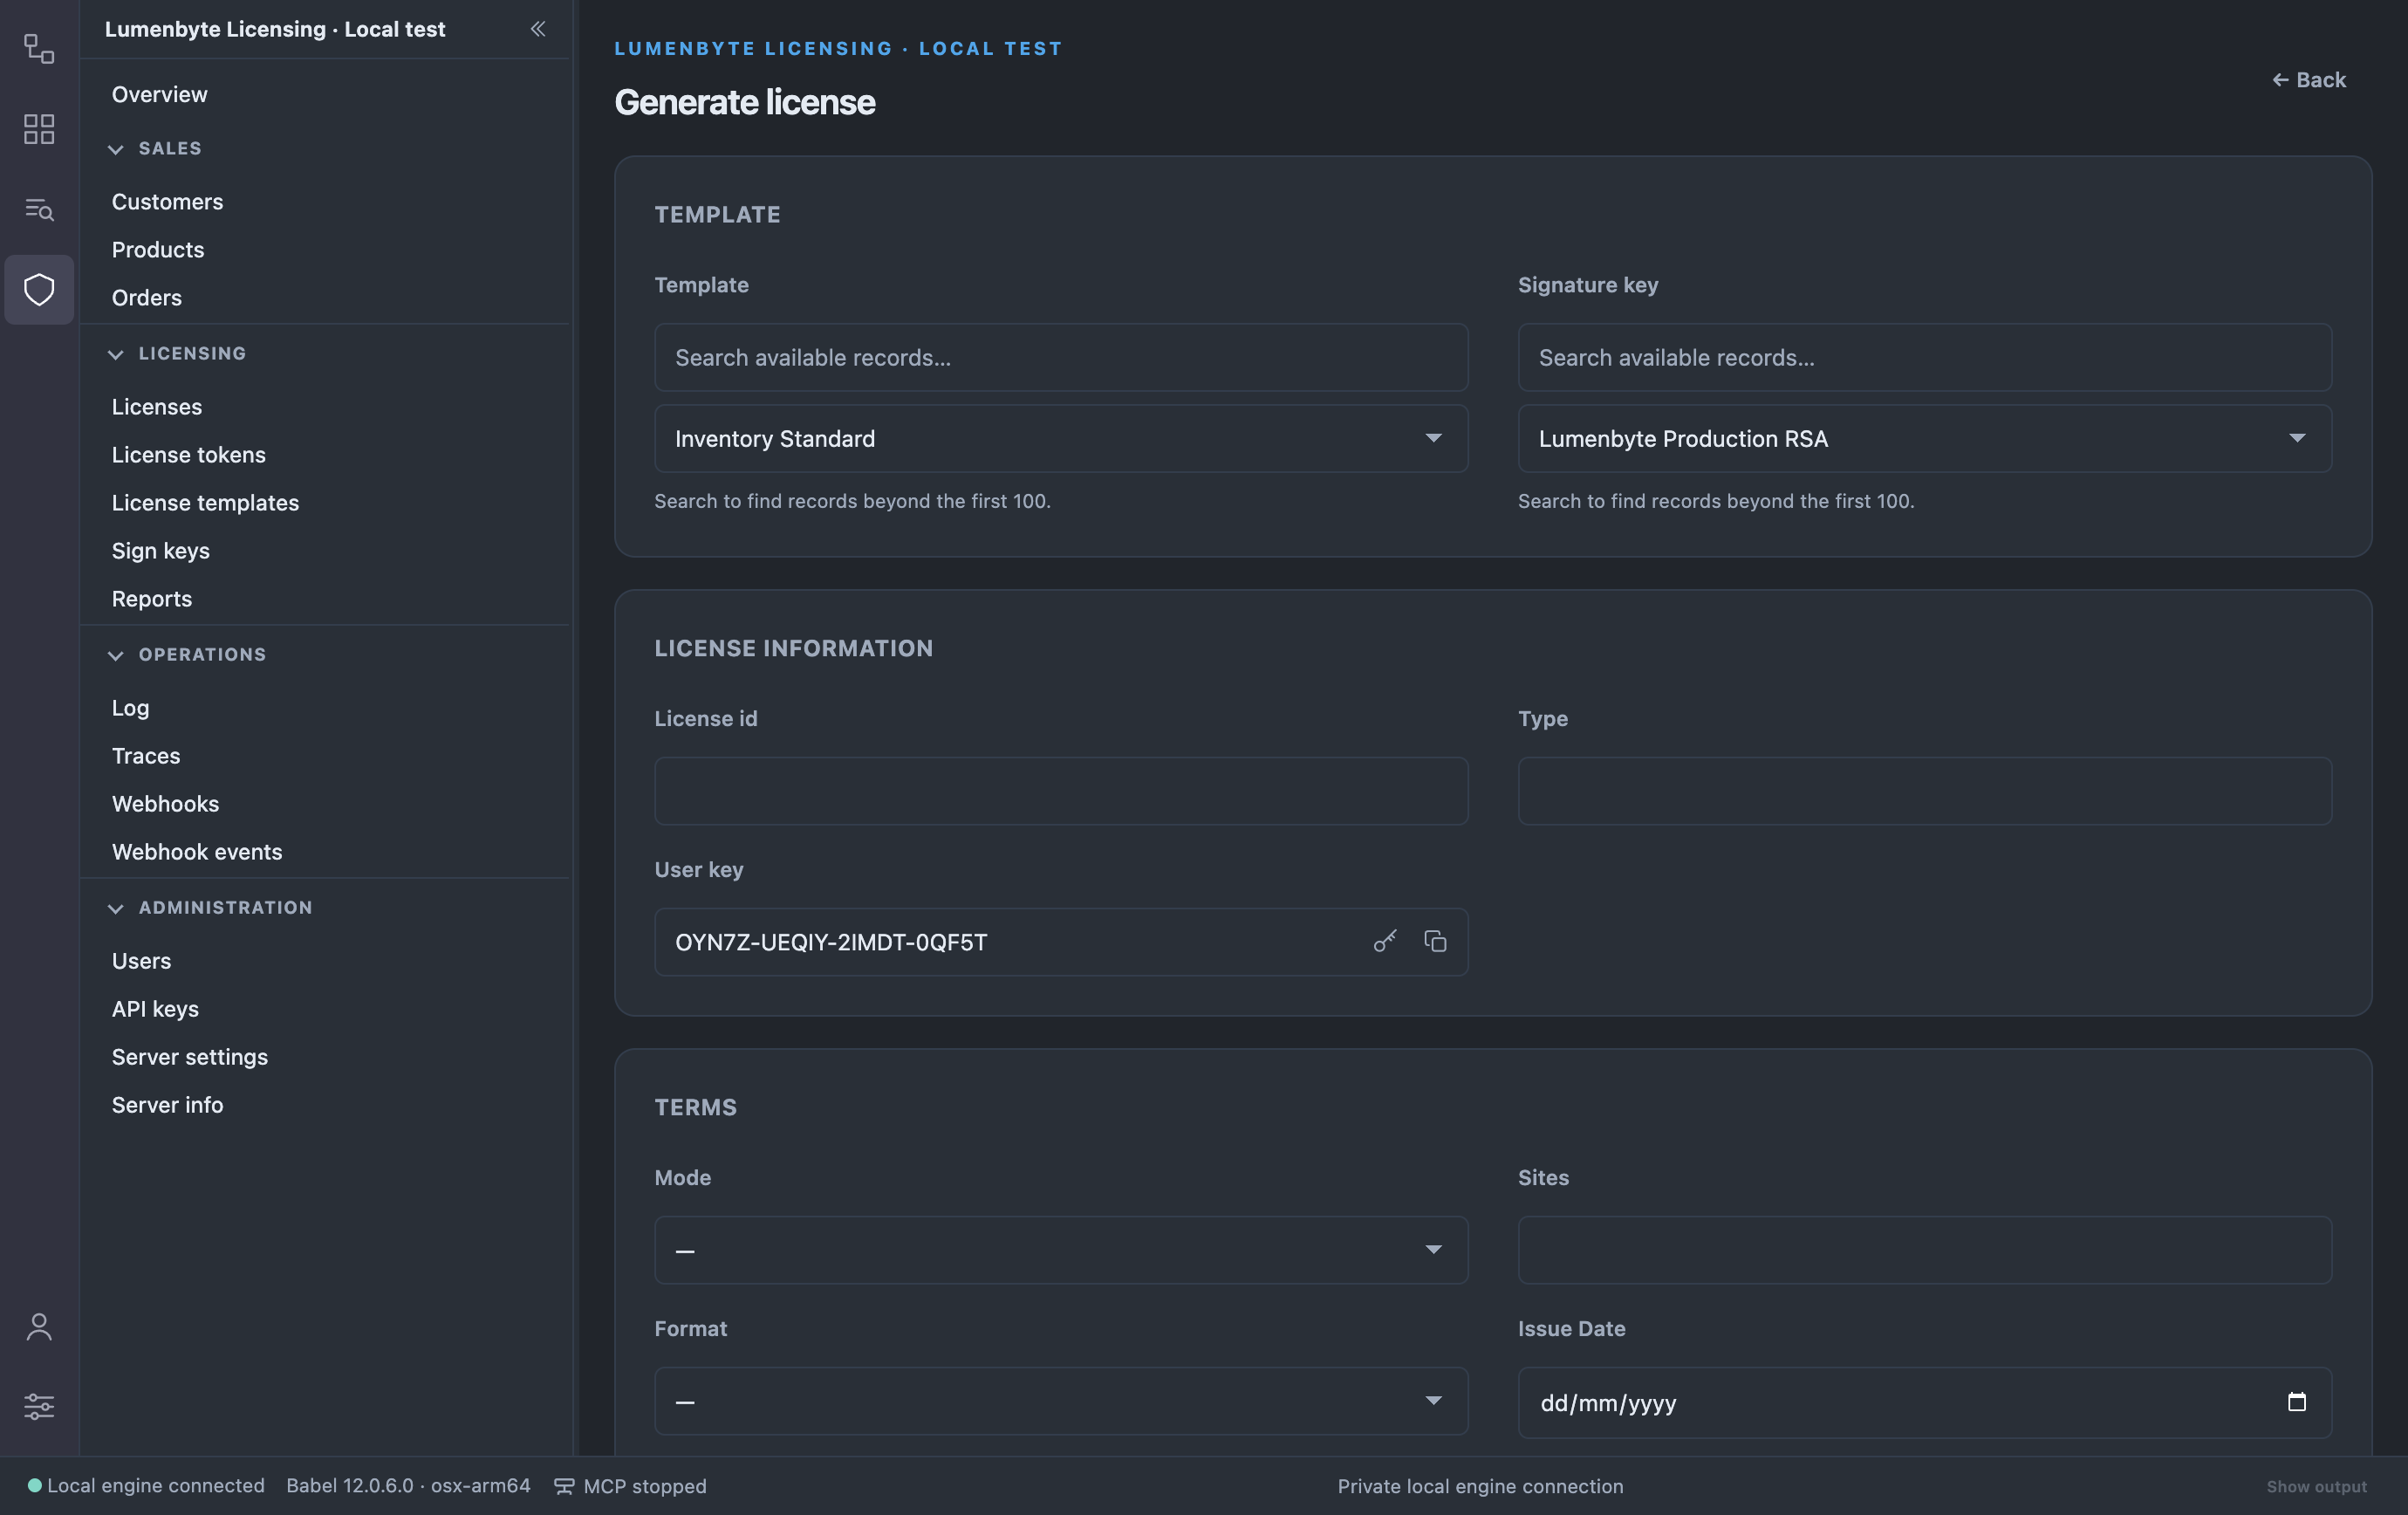2408x1515 pixels.
Task: Click the MCP stopped status icon
Action: [x=564, y=1486]
